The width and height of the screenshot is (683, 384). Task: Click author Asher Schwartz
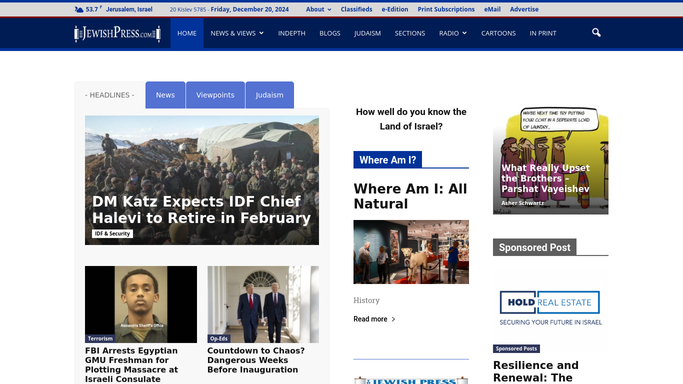click(x=522, y=203)
